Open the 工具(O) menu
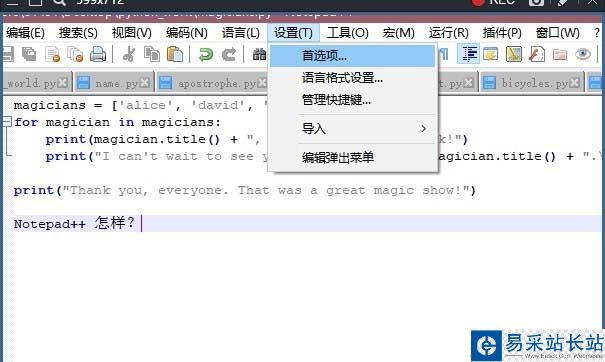605x362 pixels. tap(348, 33)
